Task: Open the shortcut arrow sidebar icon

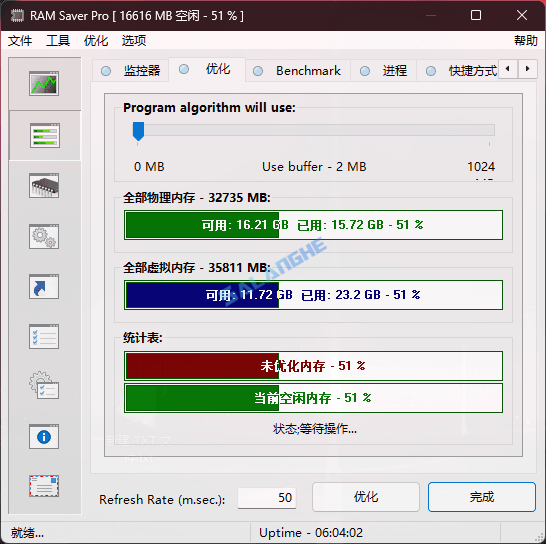Action: (44, 287)
